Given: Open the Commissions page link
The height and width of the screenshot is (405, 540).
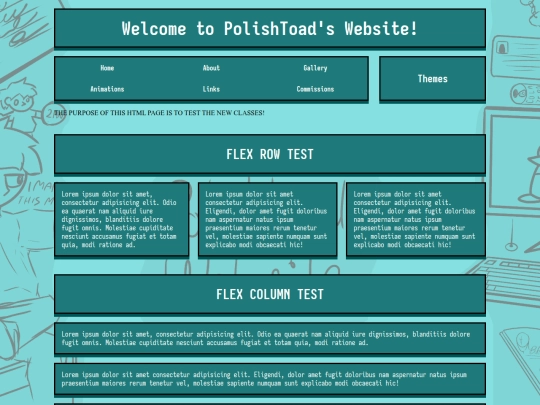Looking at the screenshot, I should tap(315, 89).
